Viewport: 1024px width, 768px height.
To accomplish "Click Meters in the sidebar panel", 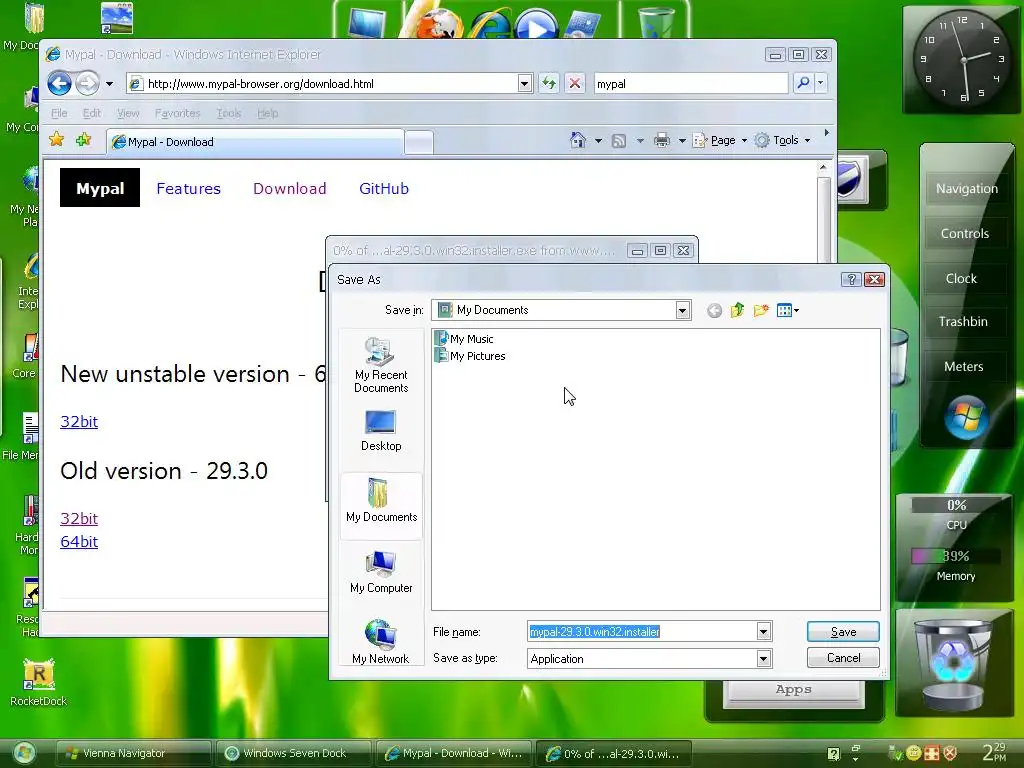I will (x=964, y=366).
